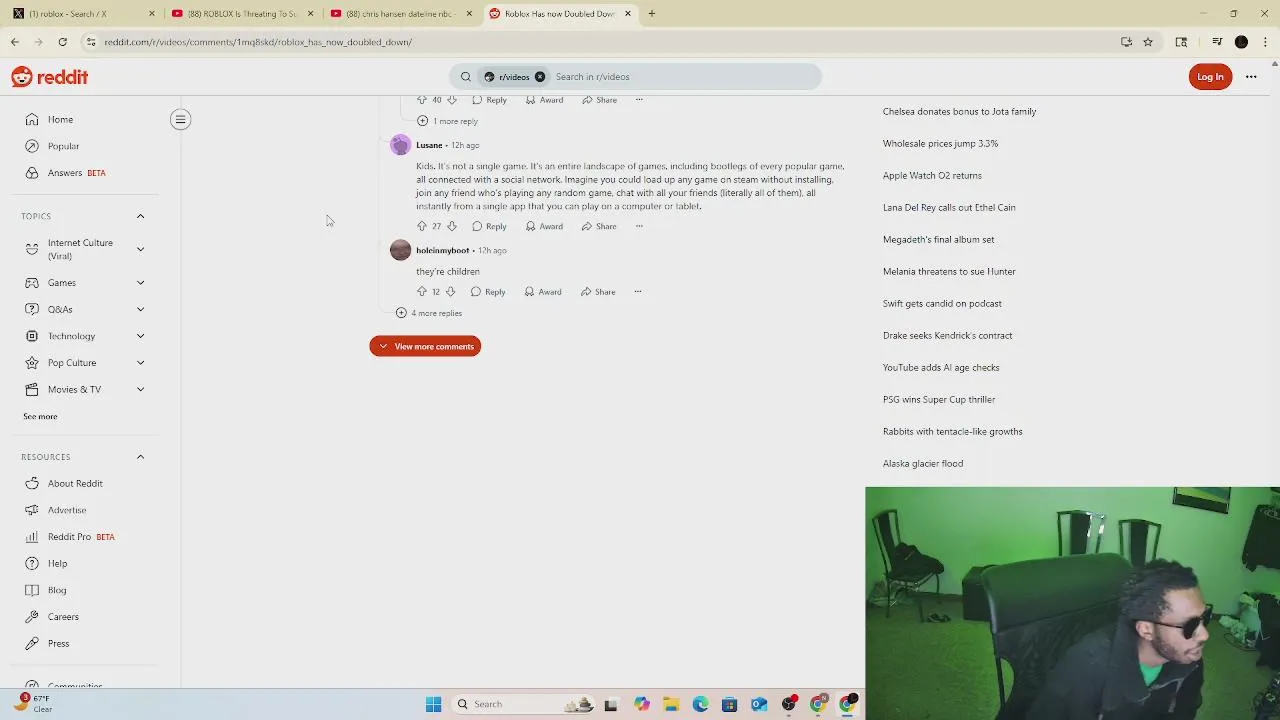
Task: Click View more comments button
Action: pyautogui.click(x=425, y=347)
